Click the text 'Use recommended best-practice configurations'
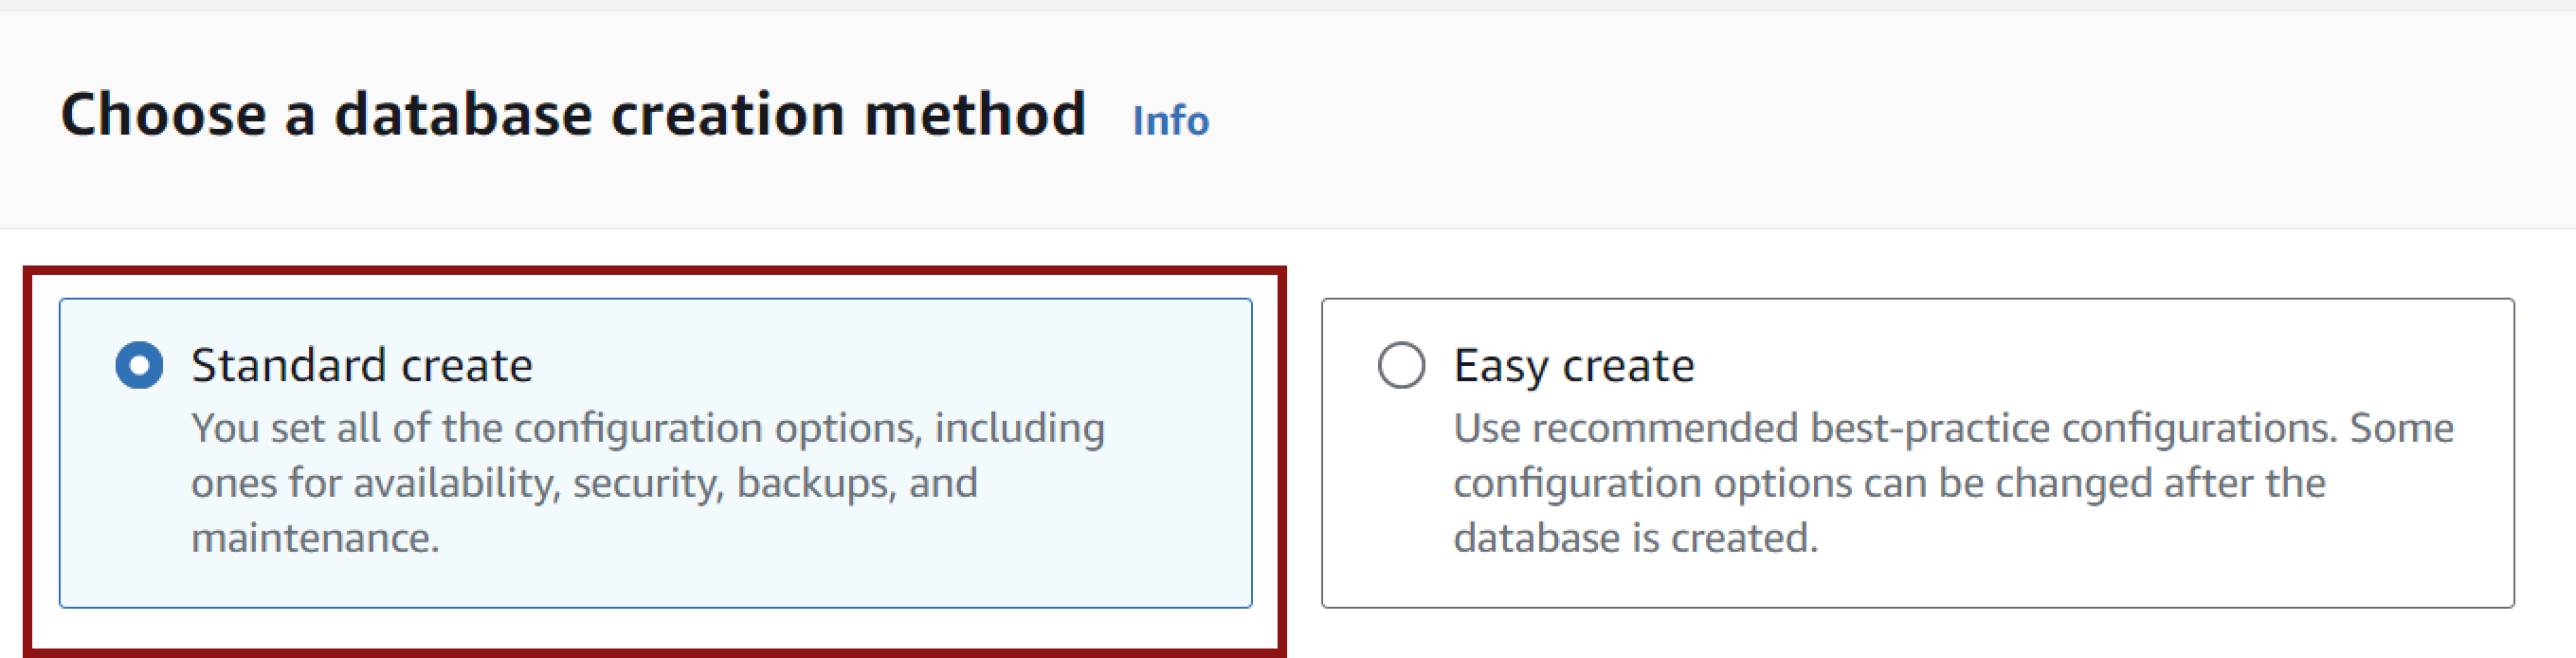Screen dimensions: 2576x658 1895,428
